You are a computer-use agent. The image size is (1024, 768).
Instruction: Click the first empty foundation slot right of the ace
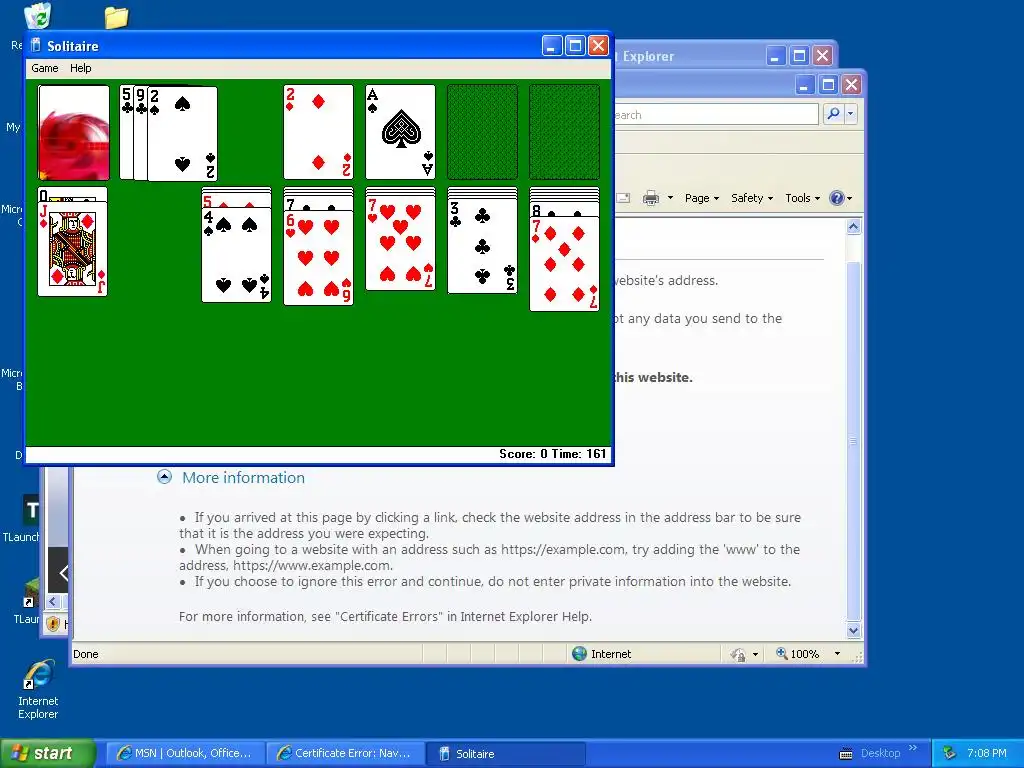(483, 132)
